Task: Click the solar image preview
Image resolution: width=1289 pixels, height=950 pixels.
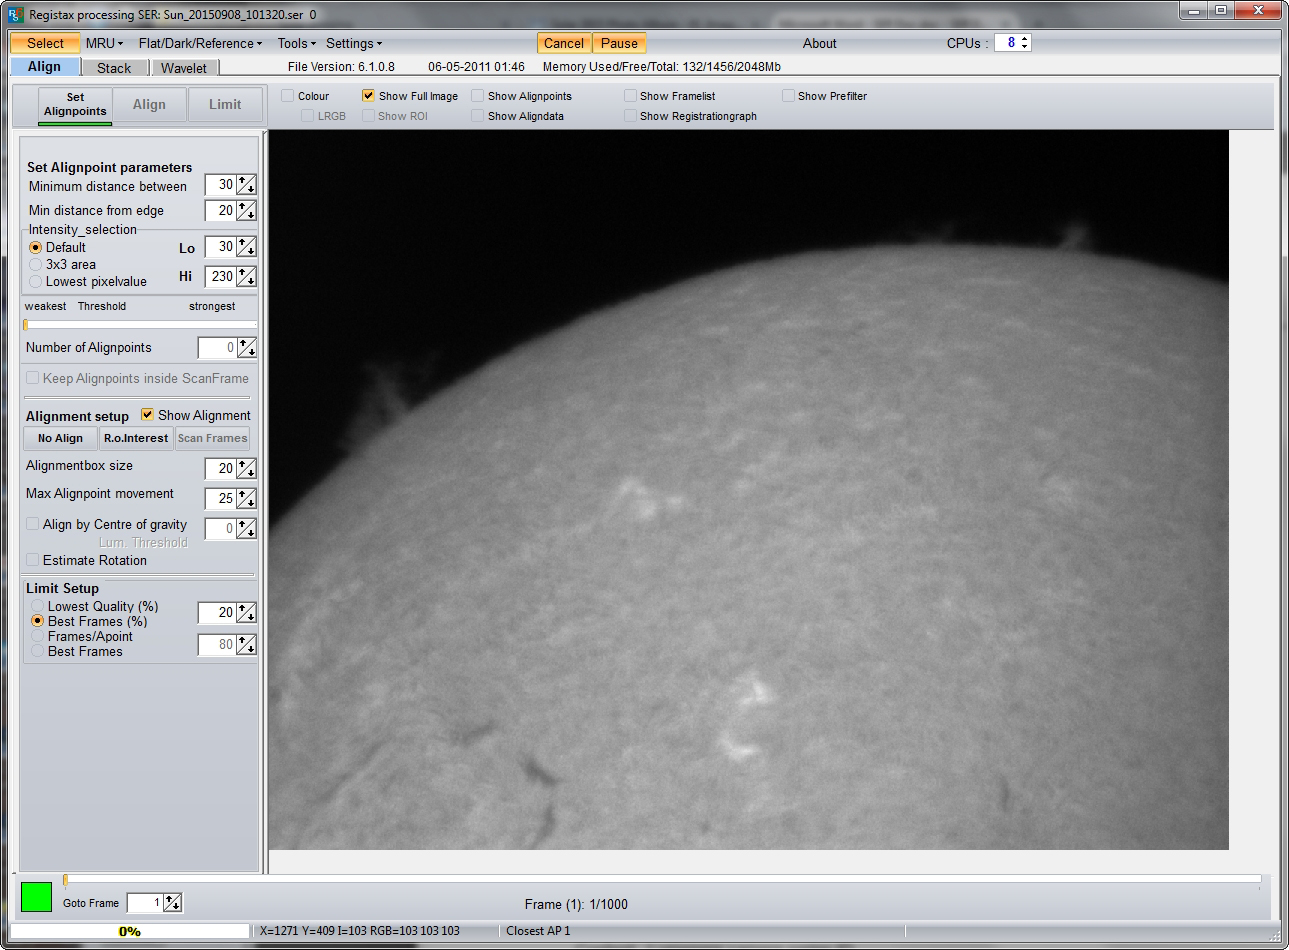Action: [x=749, y=490]
